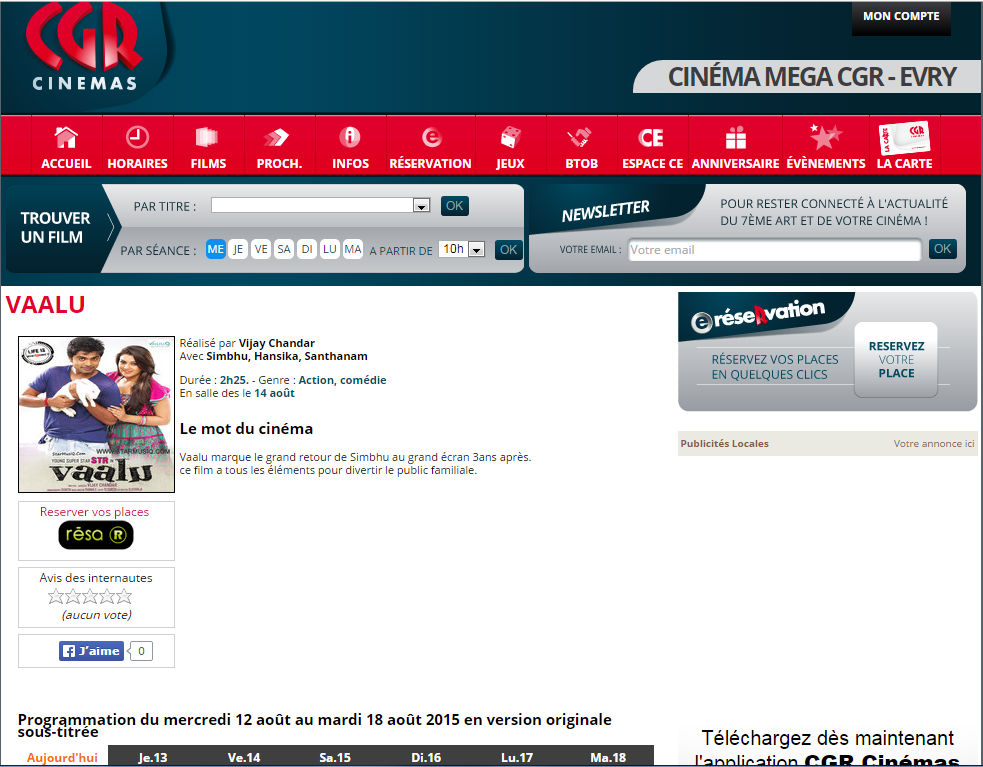Click the 2h25 duration text

point(234,380)
